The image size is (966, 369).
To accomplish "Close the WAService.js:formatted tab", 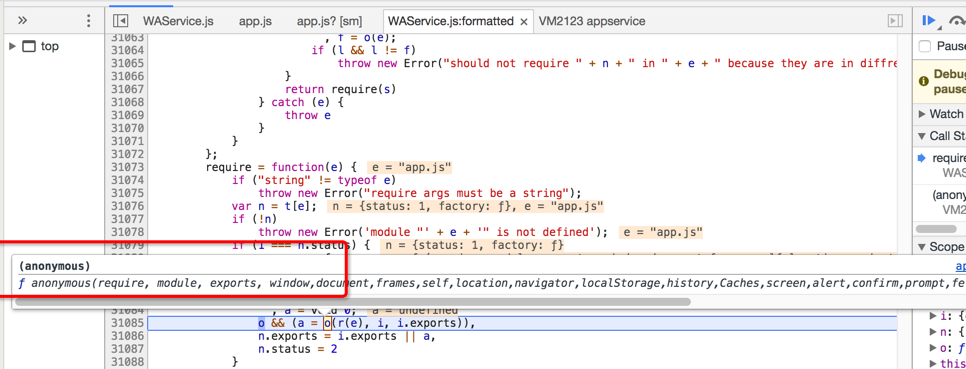I will pos(524,22).
